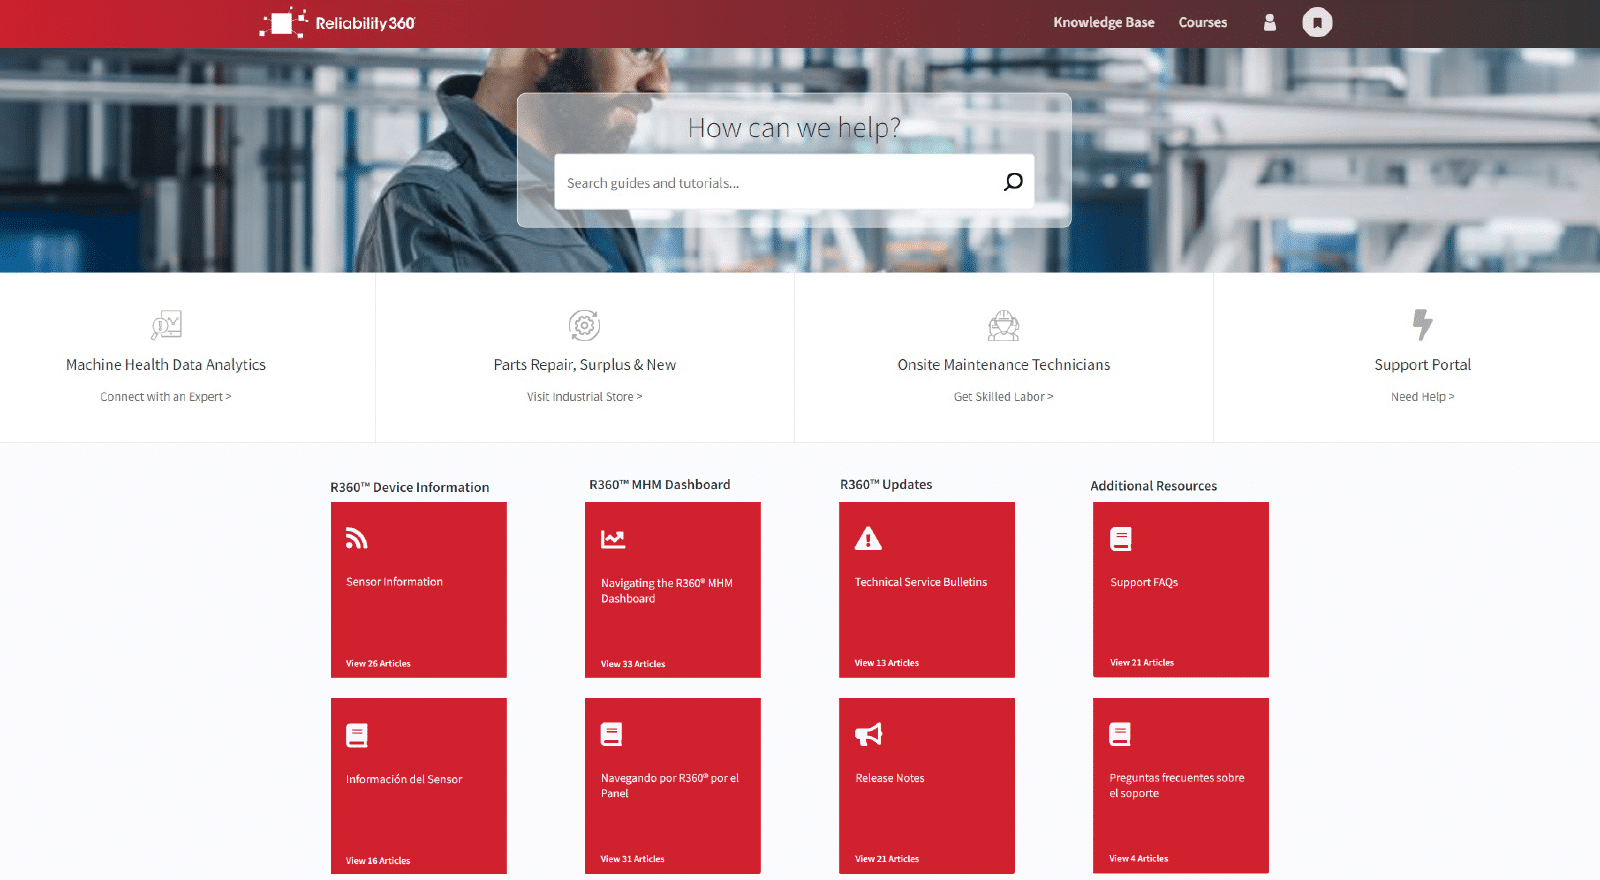Open the Knowledge Base menu item
The image size is (1600, 880).
click(x=1103, y=22)
